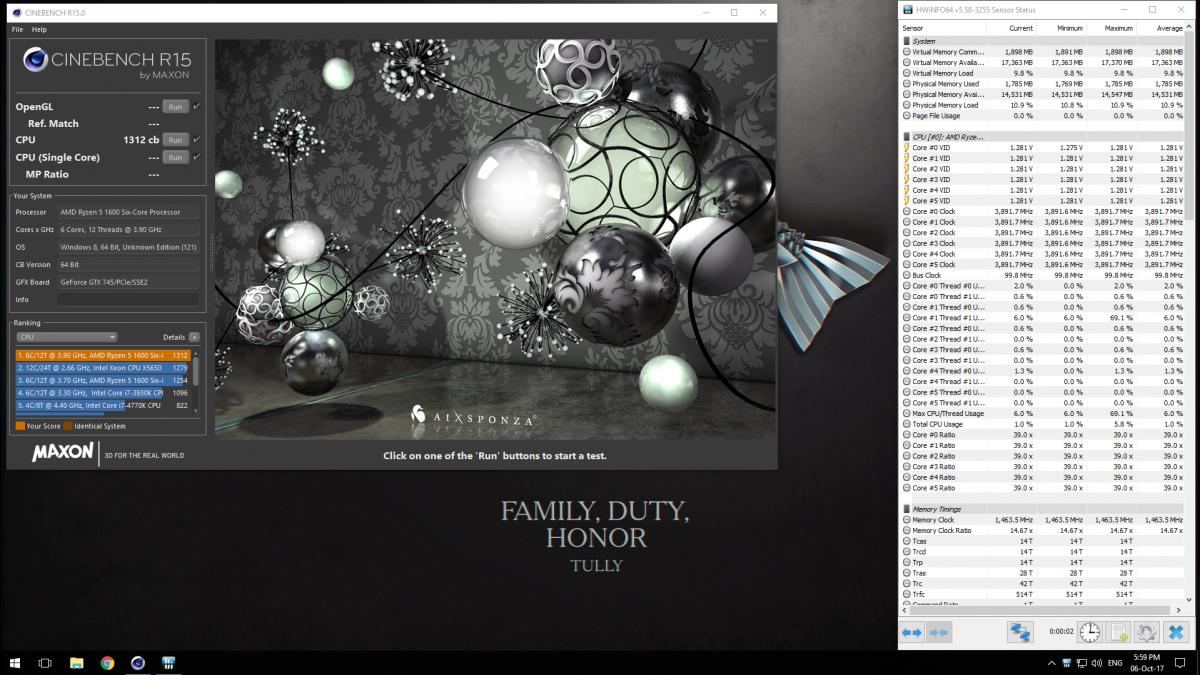Run the CPU (Single Core) benchmark

pyautogui.click(x=175, y=157)
